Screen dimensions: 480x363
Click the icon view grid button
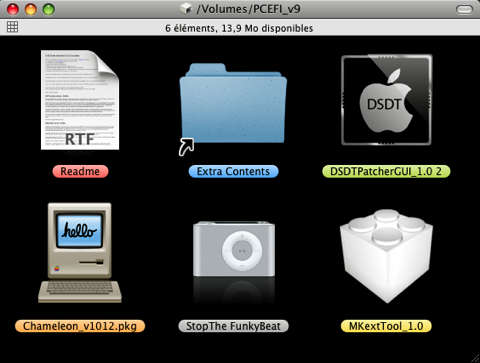coord(12,27)
